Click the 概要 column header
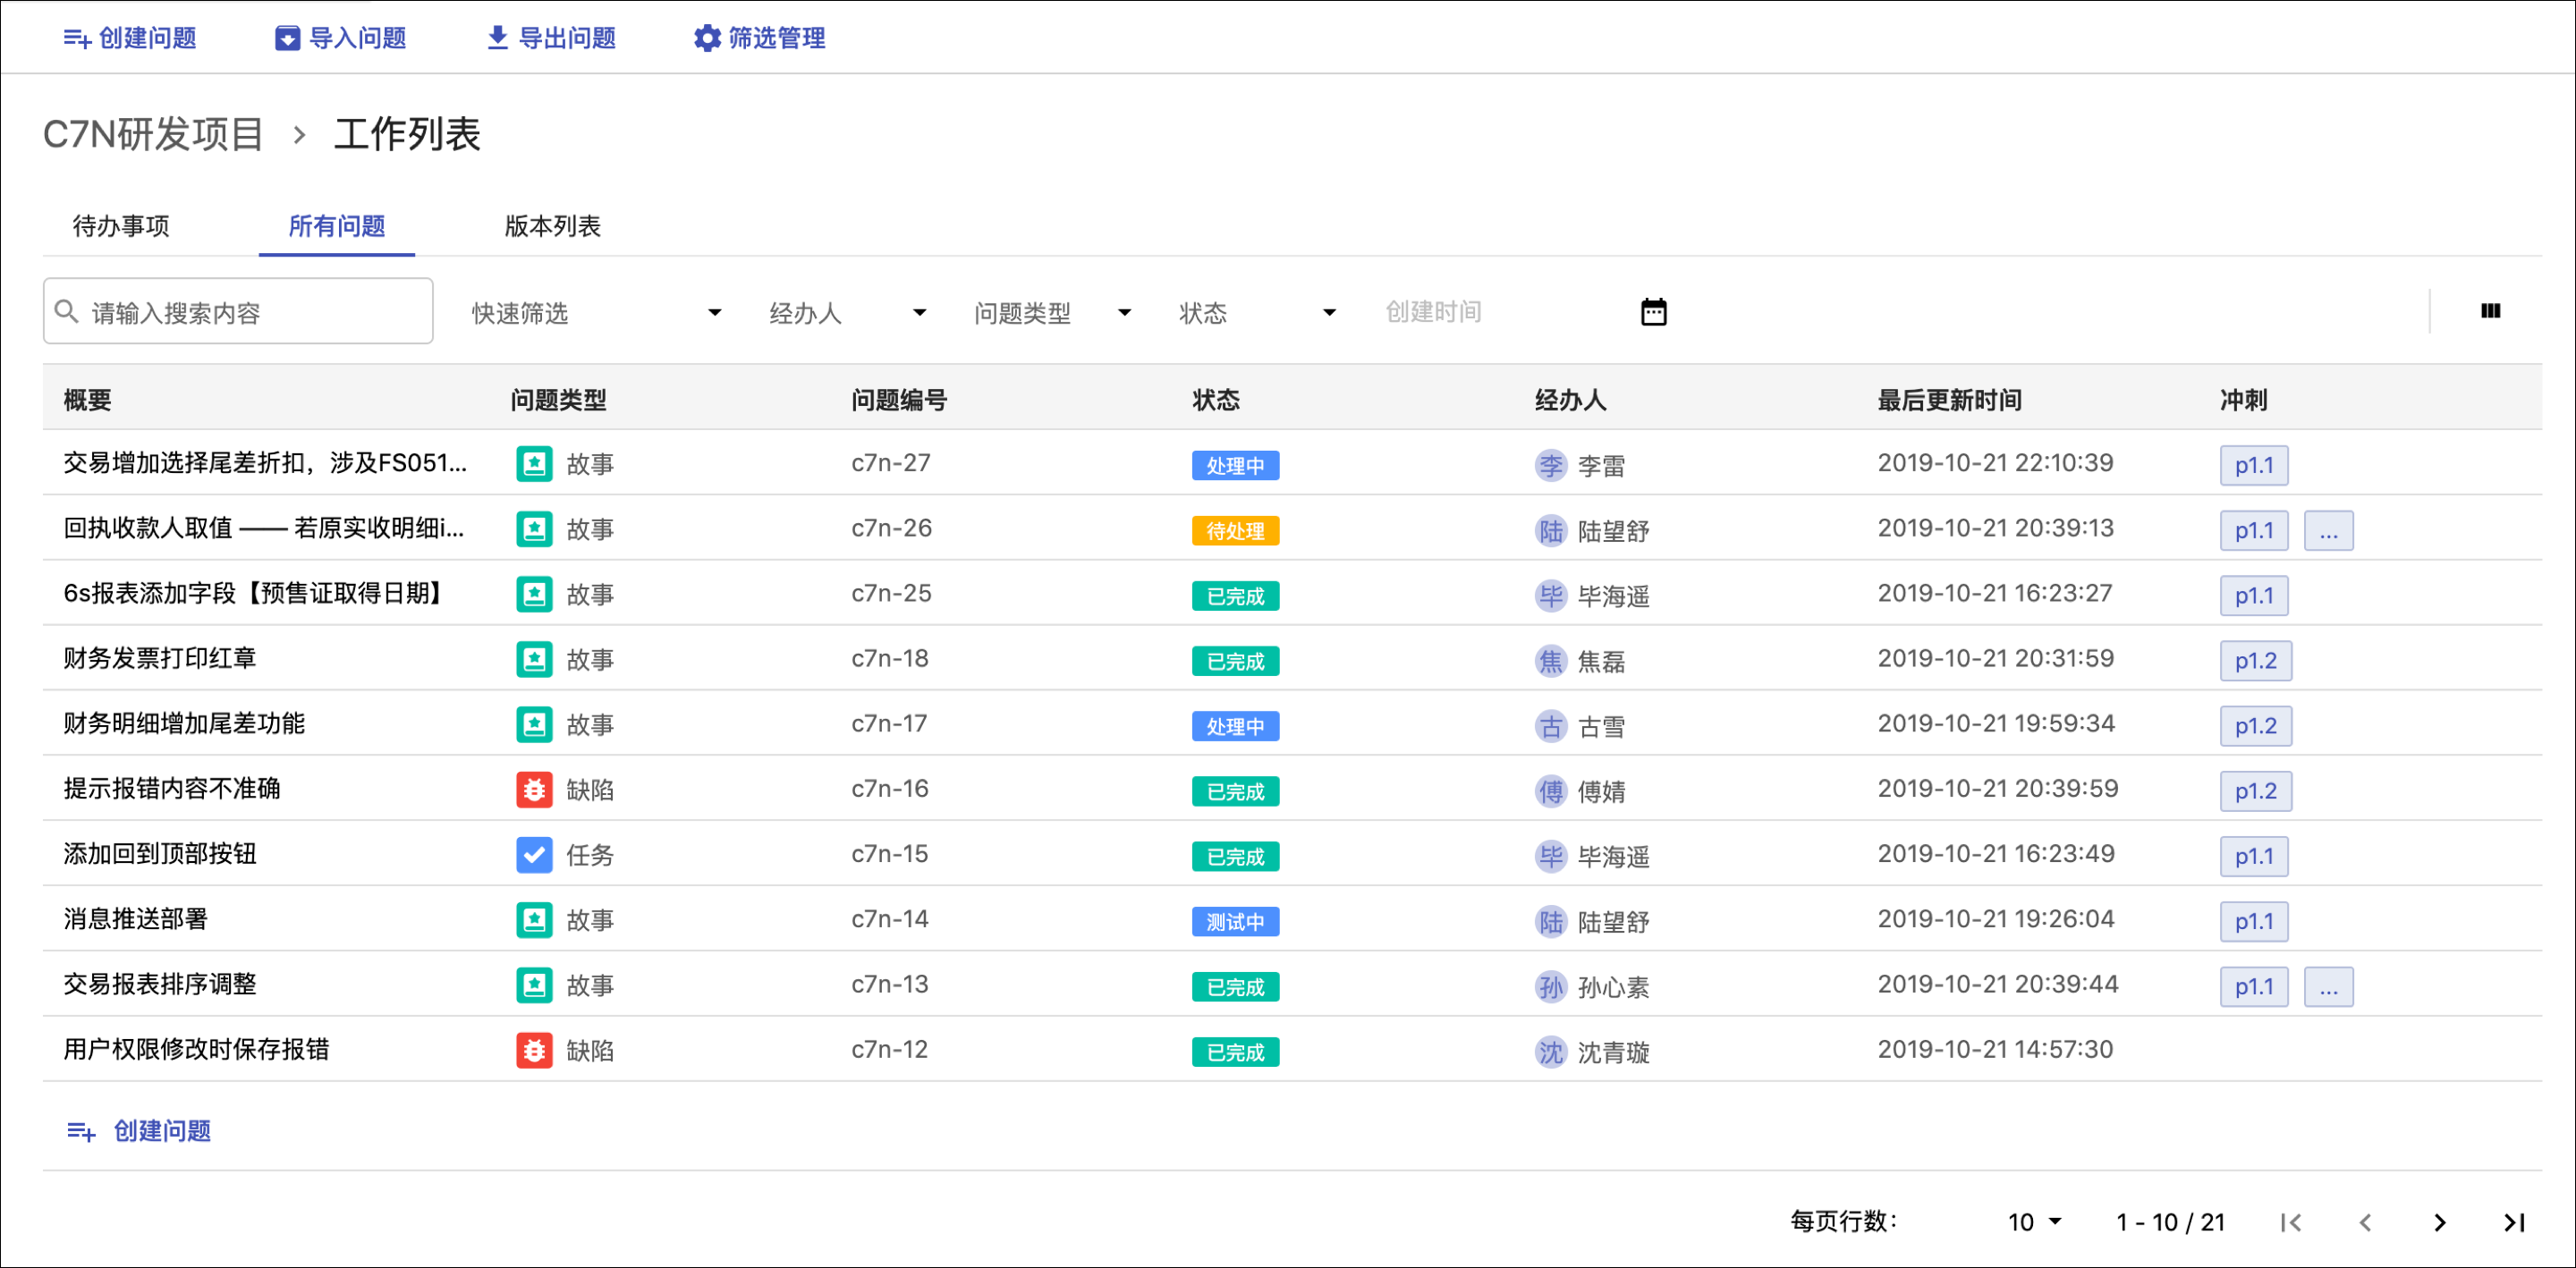Viewport: 2576px width, 1268px height. click(87, 400)
